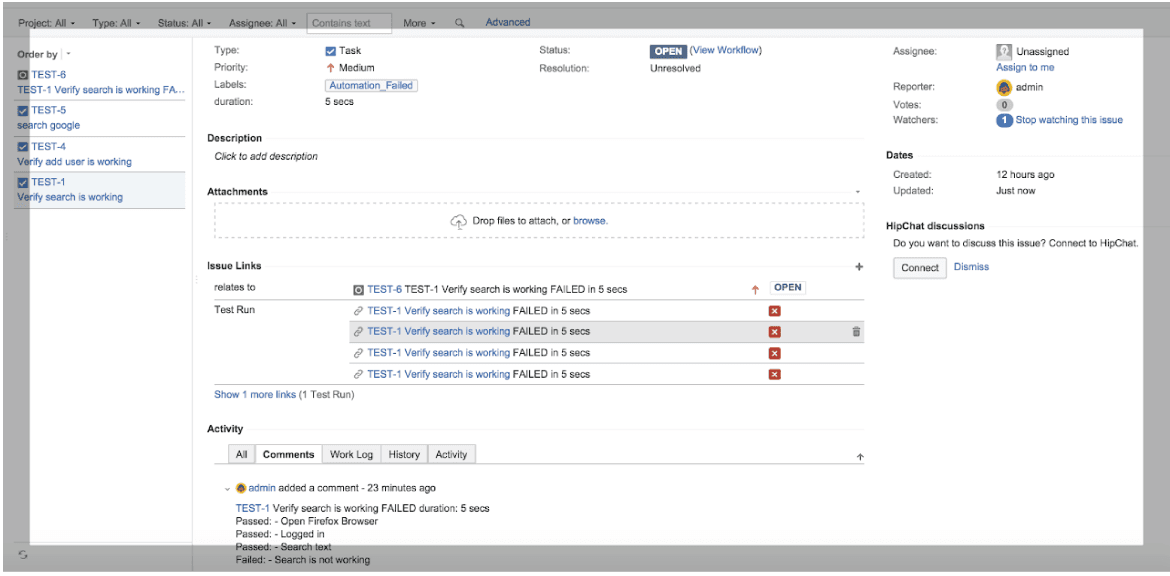Click the refresh icon at bottom of sidebar
Image resolution: width=1170 pixels, height=576 pixels.
tap(23, 554)
